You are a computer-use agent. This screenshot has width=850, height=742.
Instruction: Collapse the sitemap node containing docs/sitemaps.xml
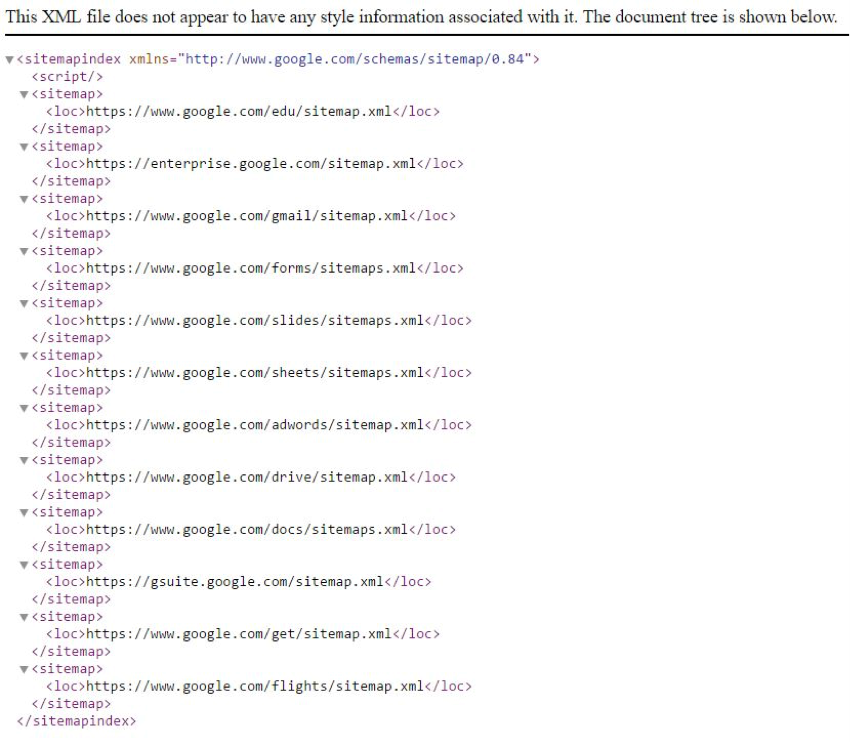pos(24,513)
